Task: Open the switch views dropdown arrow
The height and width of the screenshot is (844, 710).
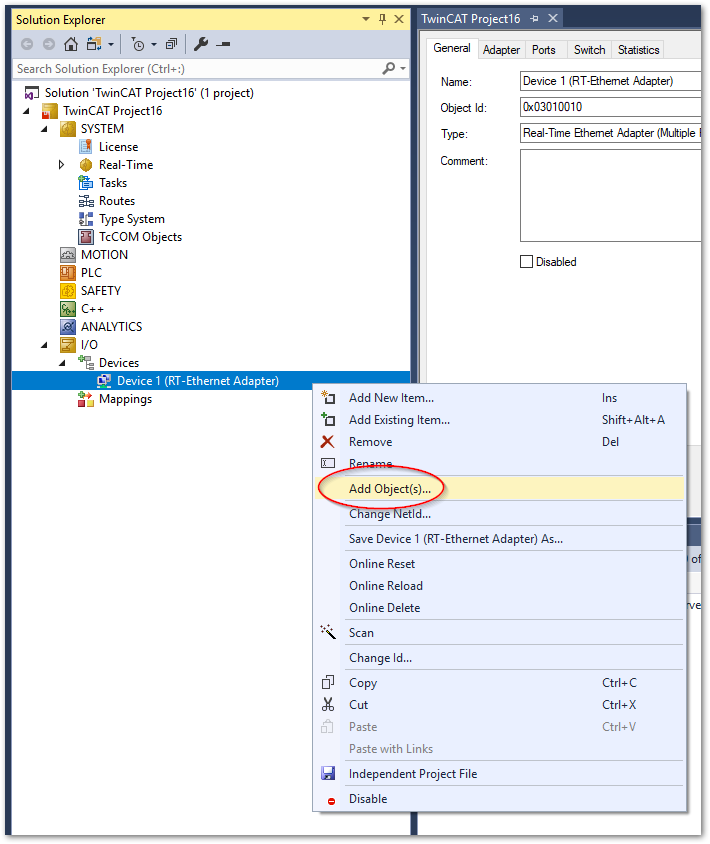Action: [111, 44]
